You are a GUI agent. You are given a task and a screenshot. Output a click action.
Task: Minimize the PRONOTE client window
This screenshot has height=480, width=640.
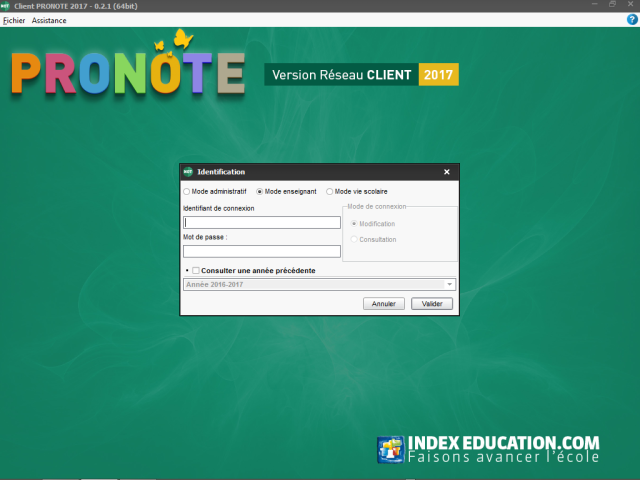[594, 4]
